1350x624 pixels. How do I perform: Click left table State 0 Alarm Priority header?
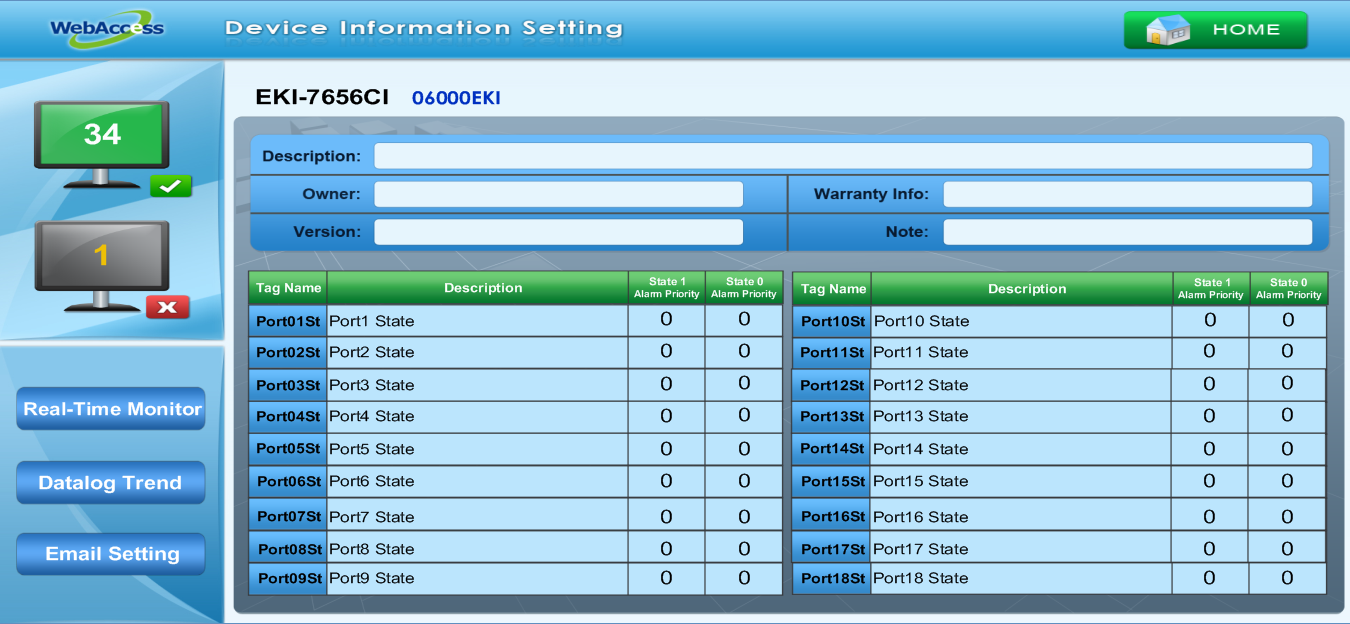tap(744, 288)
